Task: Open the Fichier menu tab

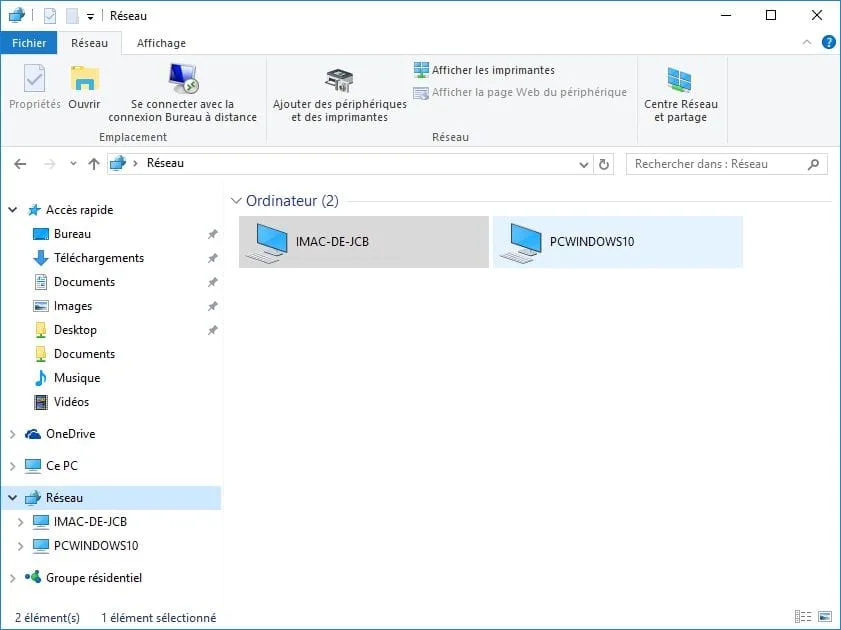Action: (x=29, y=43)
